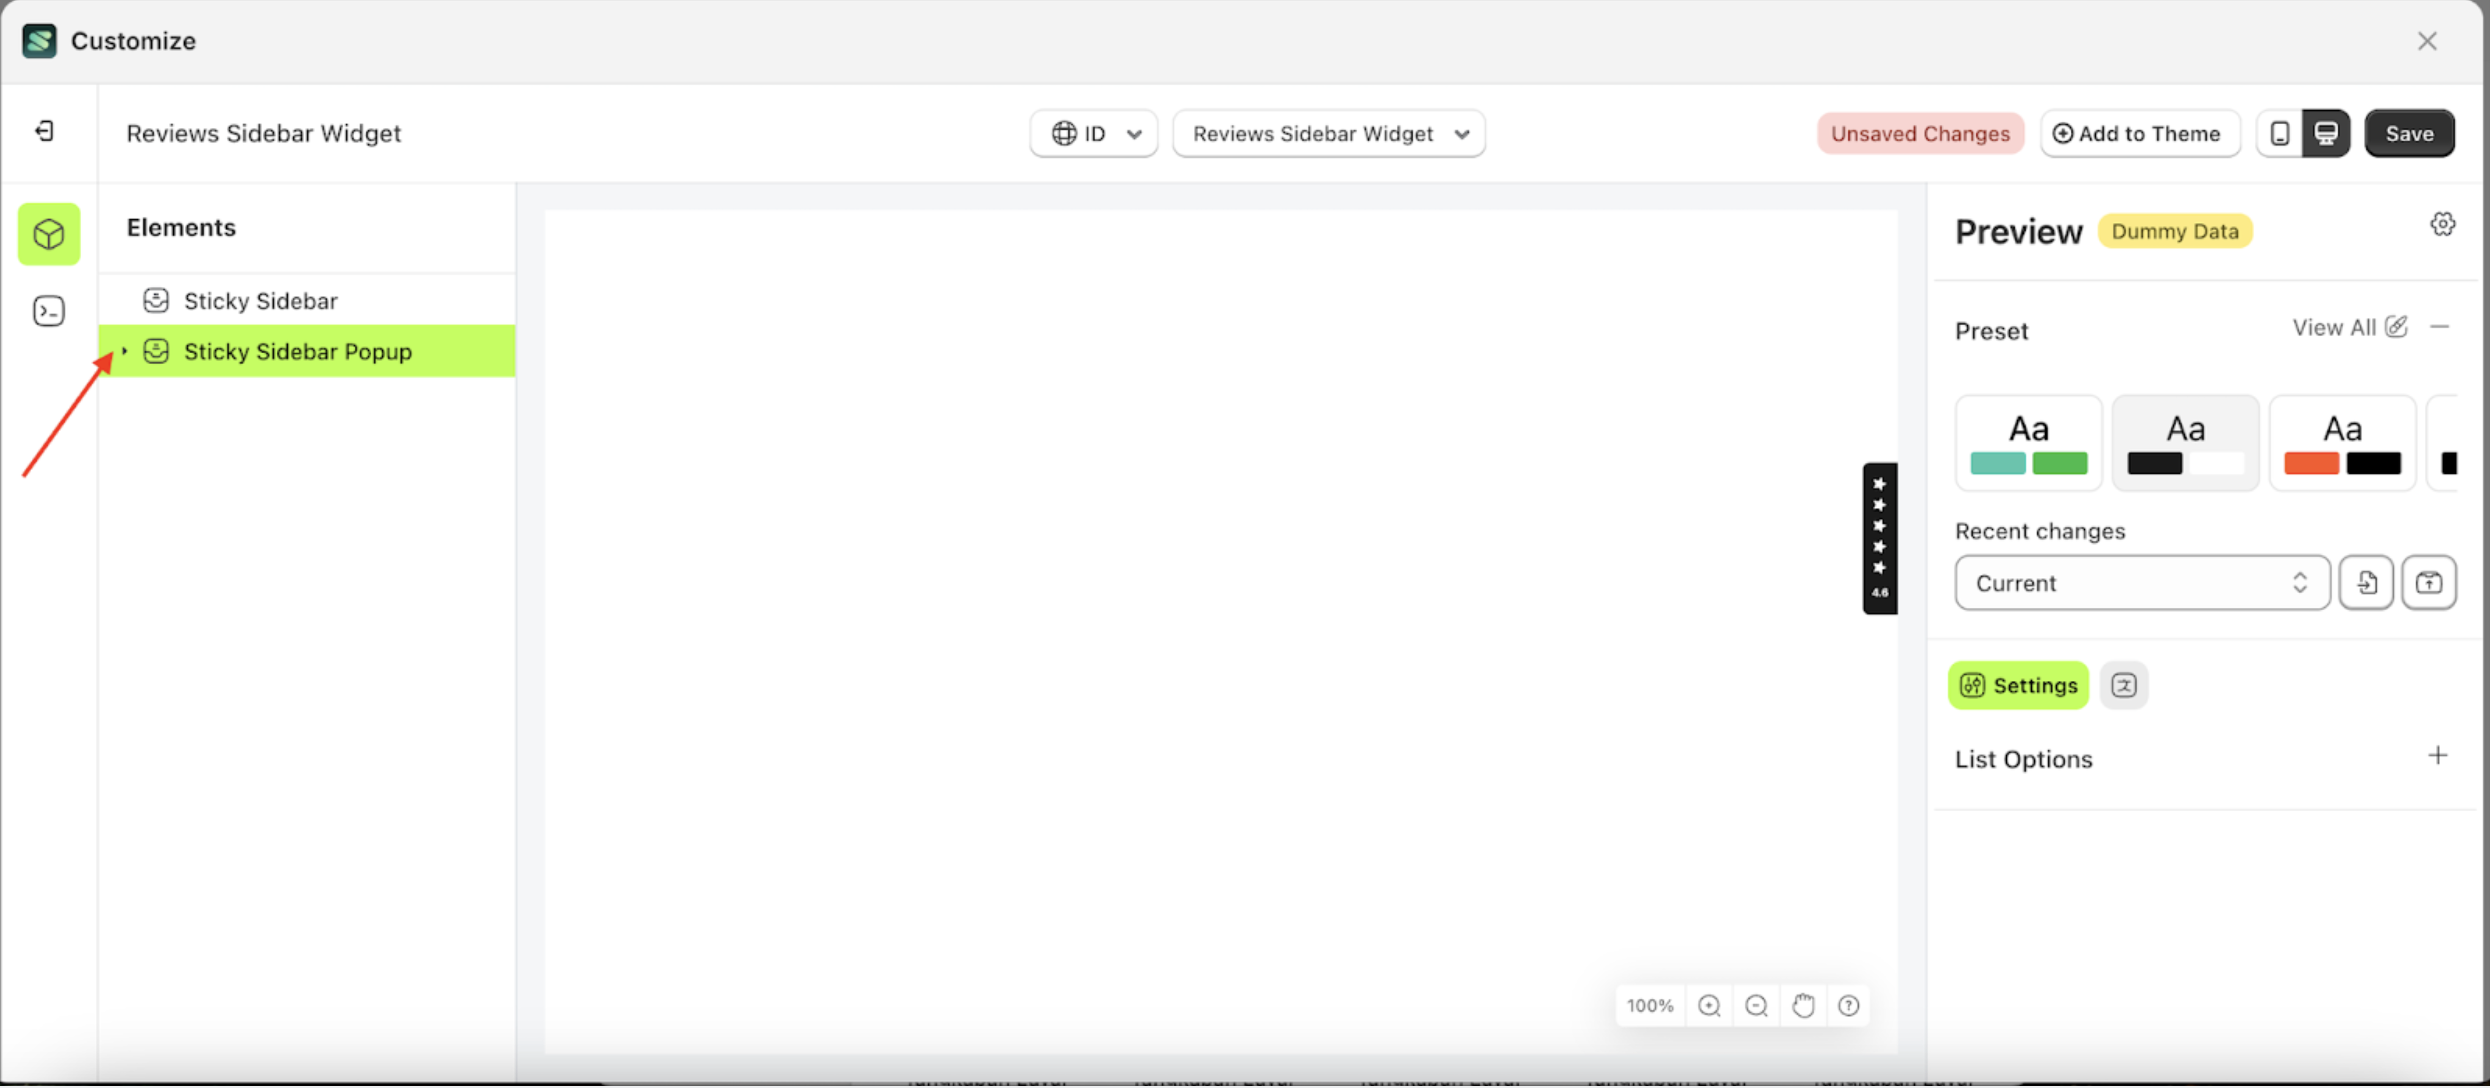Switch preview to mobile view
The width and height of the screenshot is (2490, 1088).
(x=2279, y=132)
